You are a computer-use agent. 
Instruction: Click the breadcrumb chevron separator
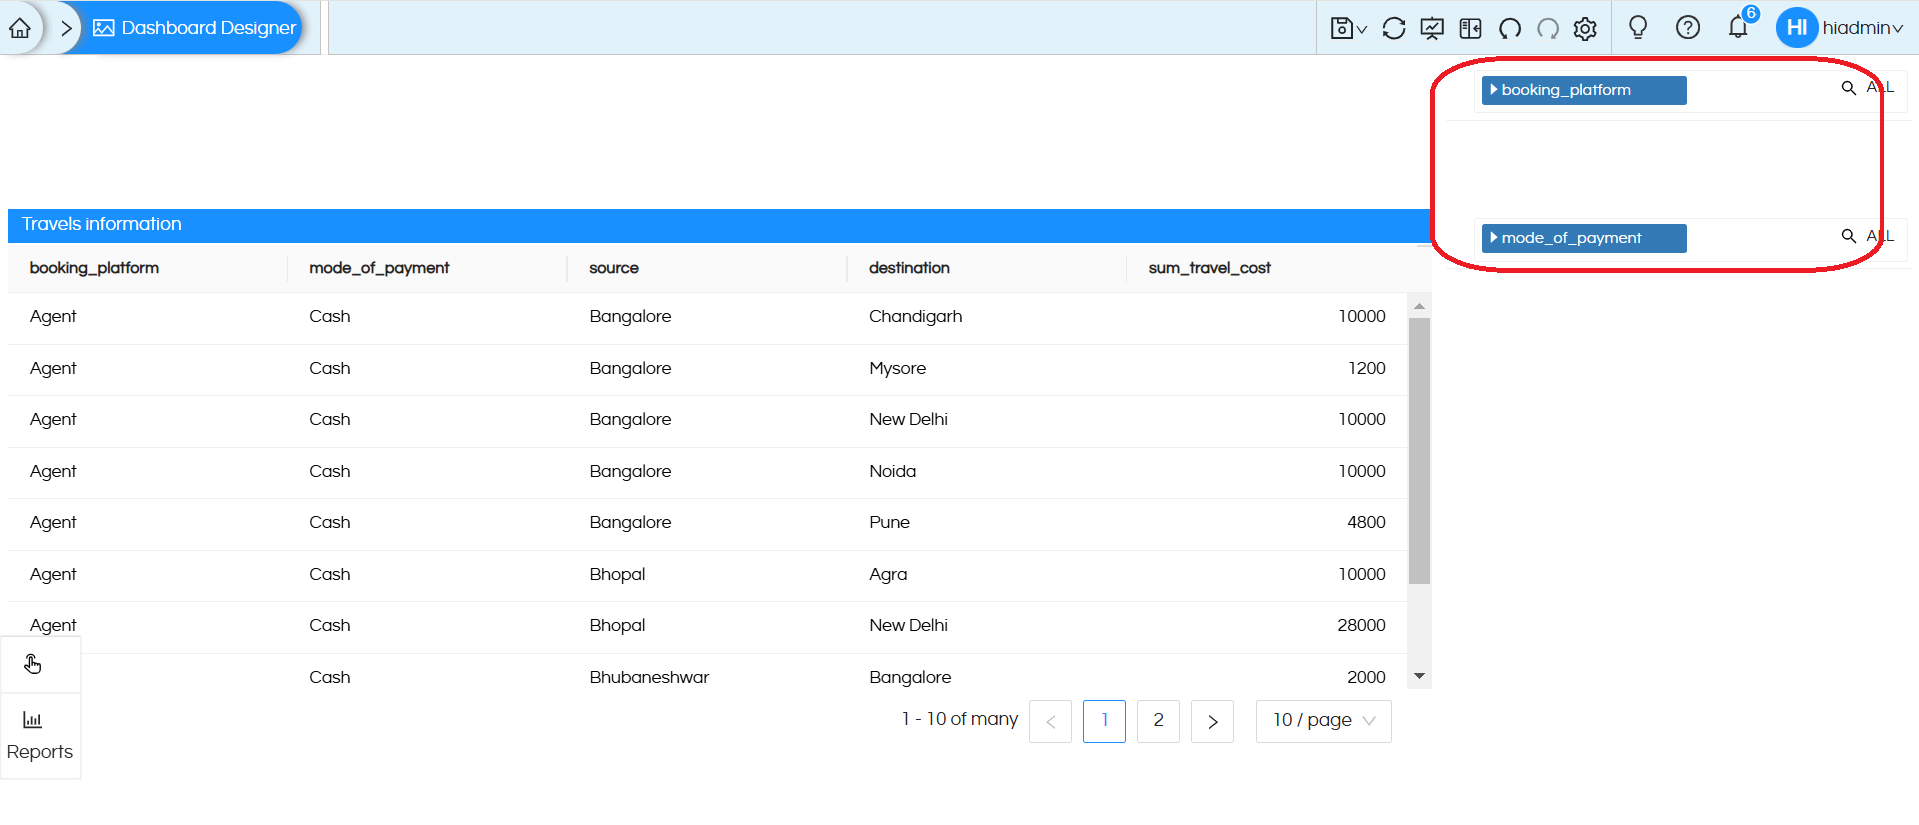pos(66,28)
